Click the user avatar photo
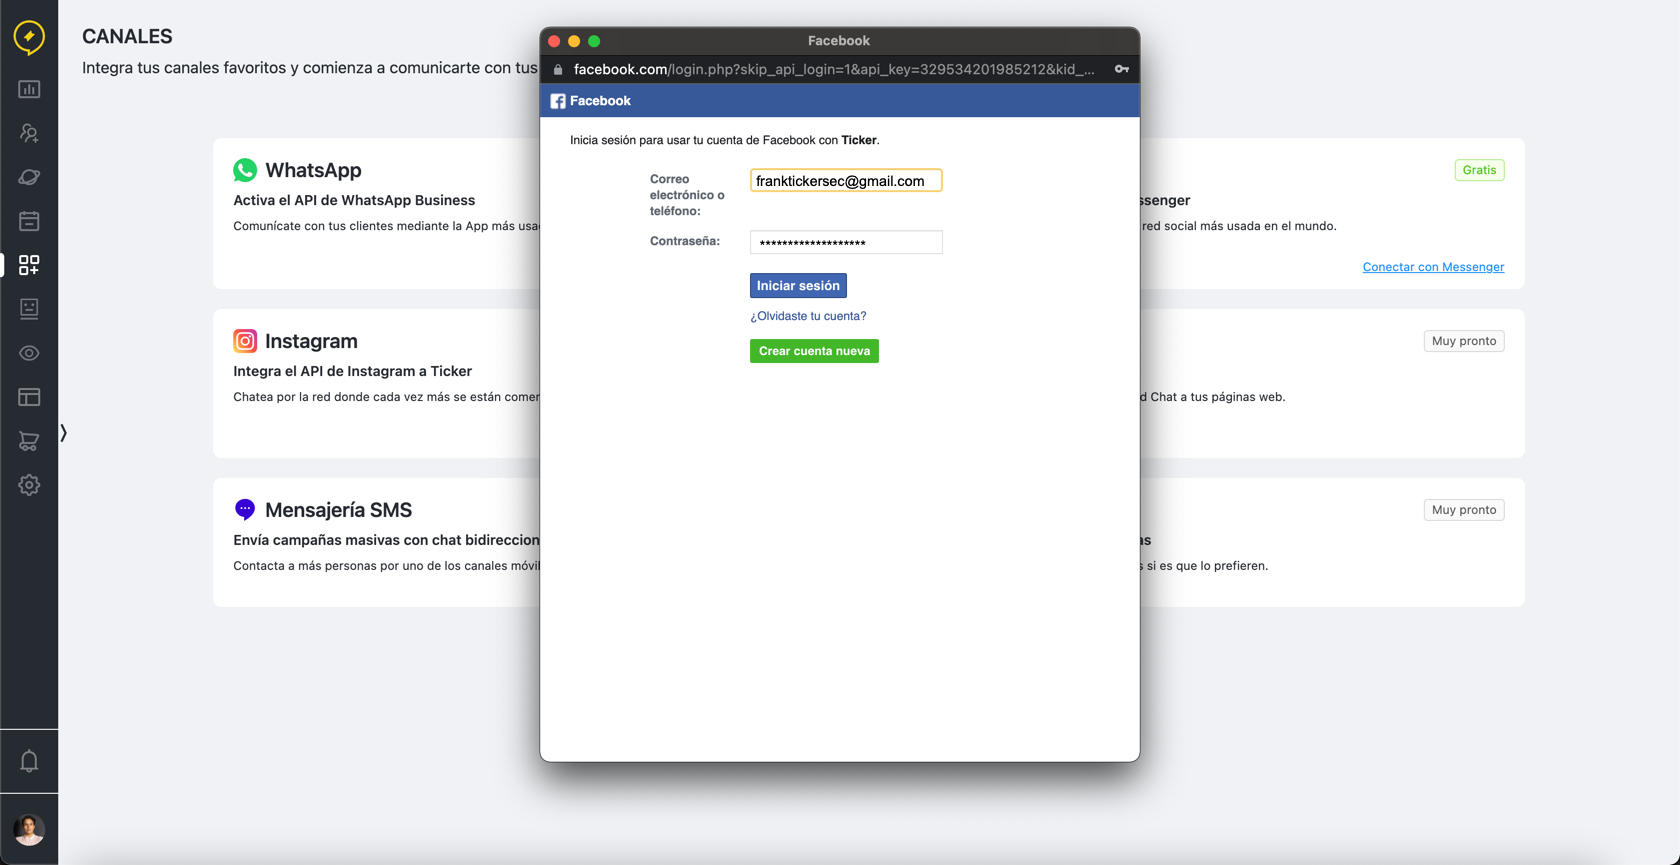Screen dimensions: 1680x865 [x=29, y=829]
